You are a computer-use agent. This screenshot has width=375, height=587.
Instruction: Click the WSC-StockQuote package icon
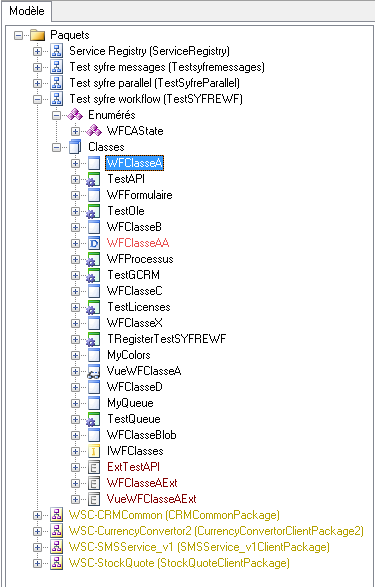click(x=56, y=563)
